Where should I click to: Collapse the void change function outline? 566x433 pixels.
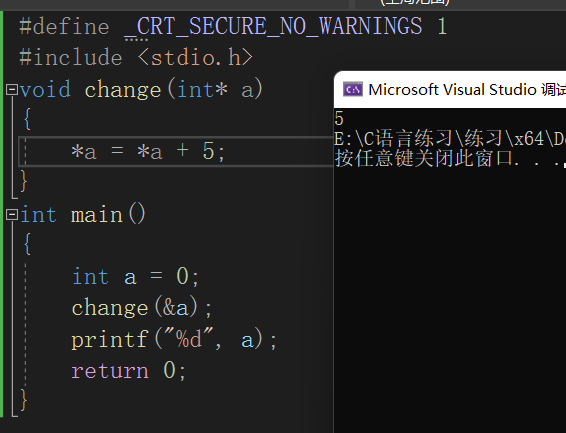coord(12,89)
